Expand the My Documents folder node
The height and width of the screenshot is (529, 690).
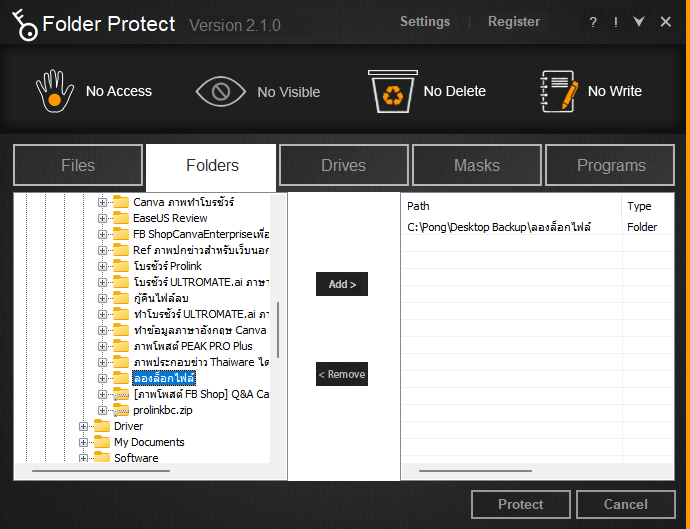point(83,442)
